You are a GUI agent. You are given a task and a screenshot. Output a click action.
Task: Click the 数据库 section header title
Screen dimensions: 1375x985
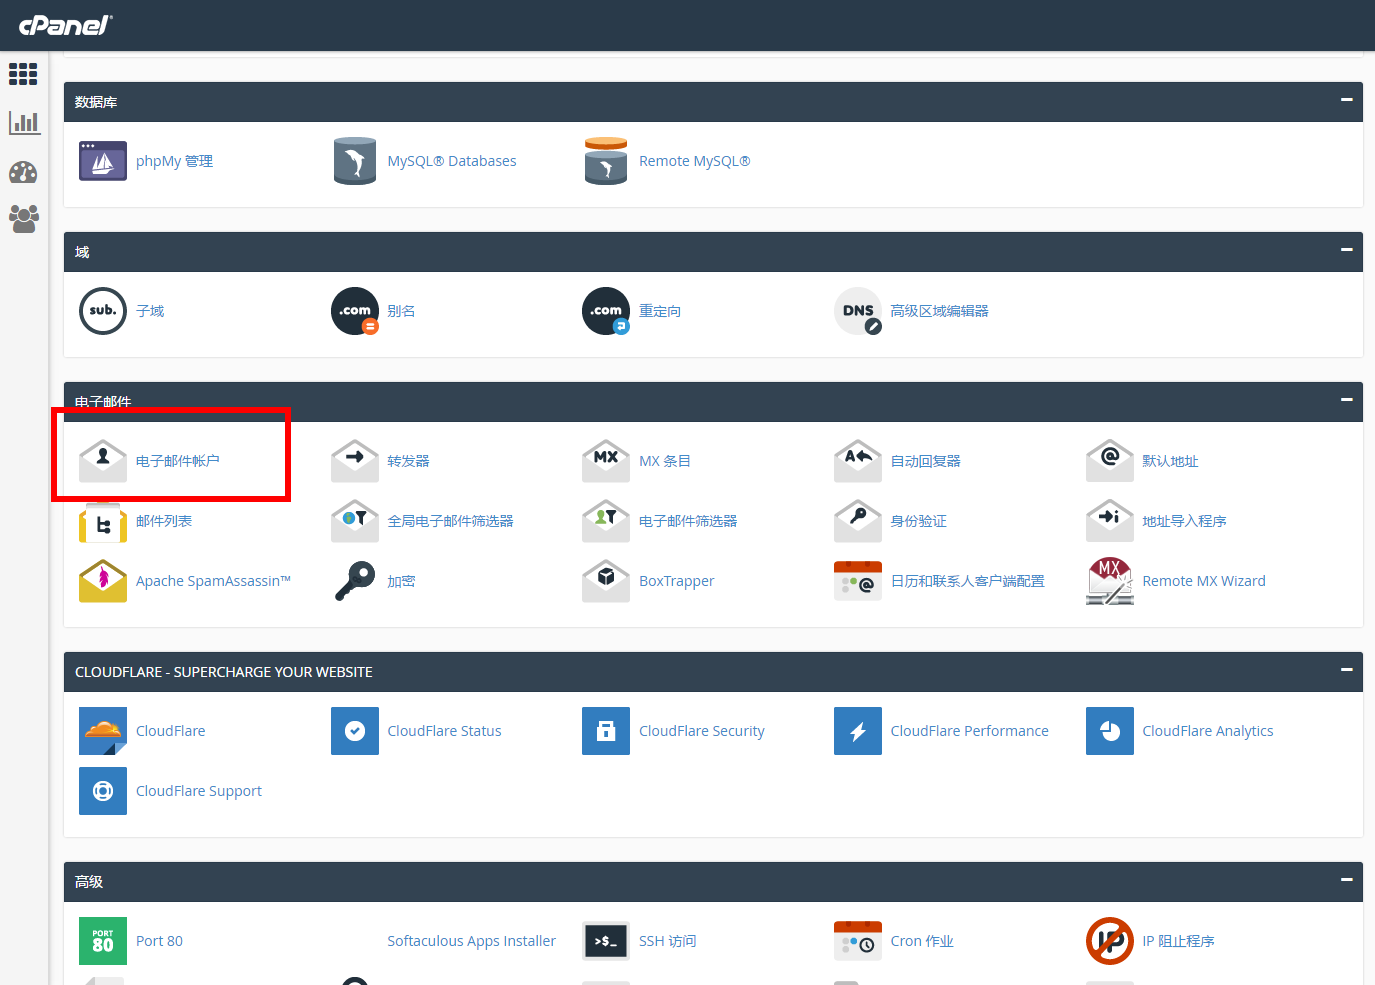pos(96,102)
